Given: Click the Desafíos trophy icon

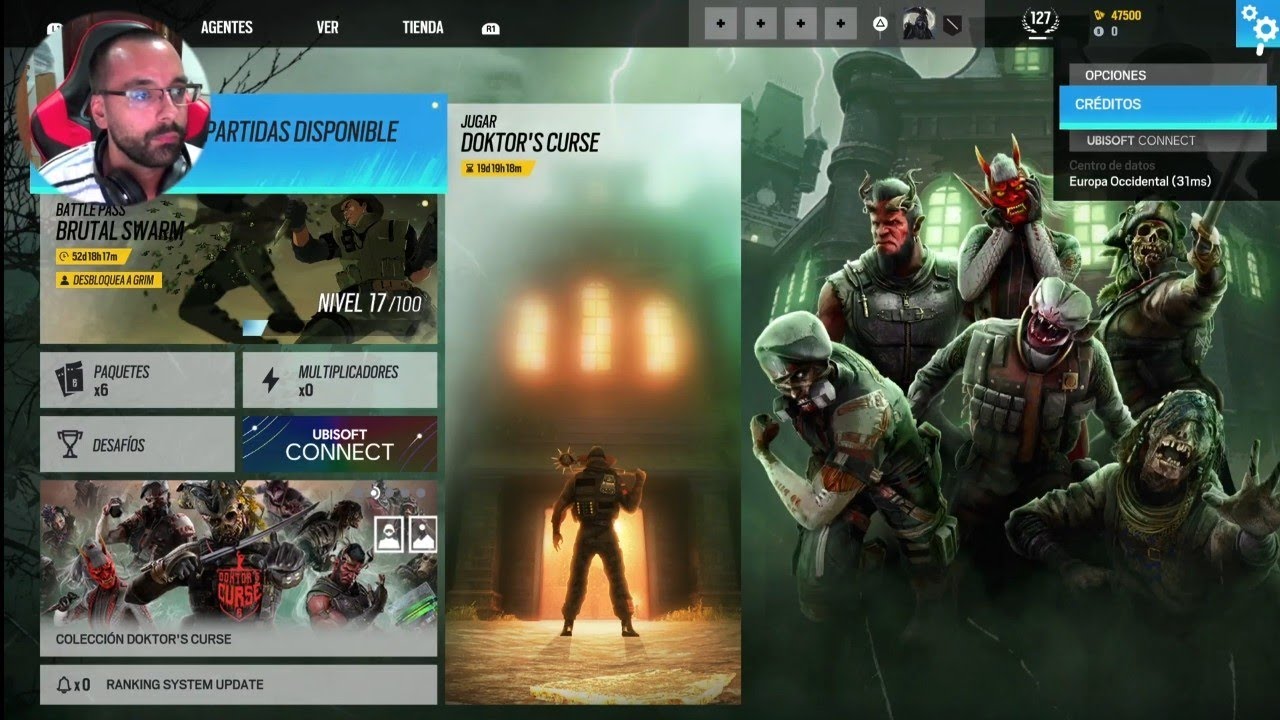Looking at the screenshot, I should 70,445.
